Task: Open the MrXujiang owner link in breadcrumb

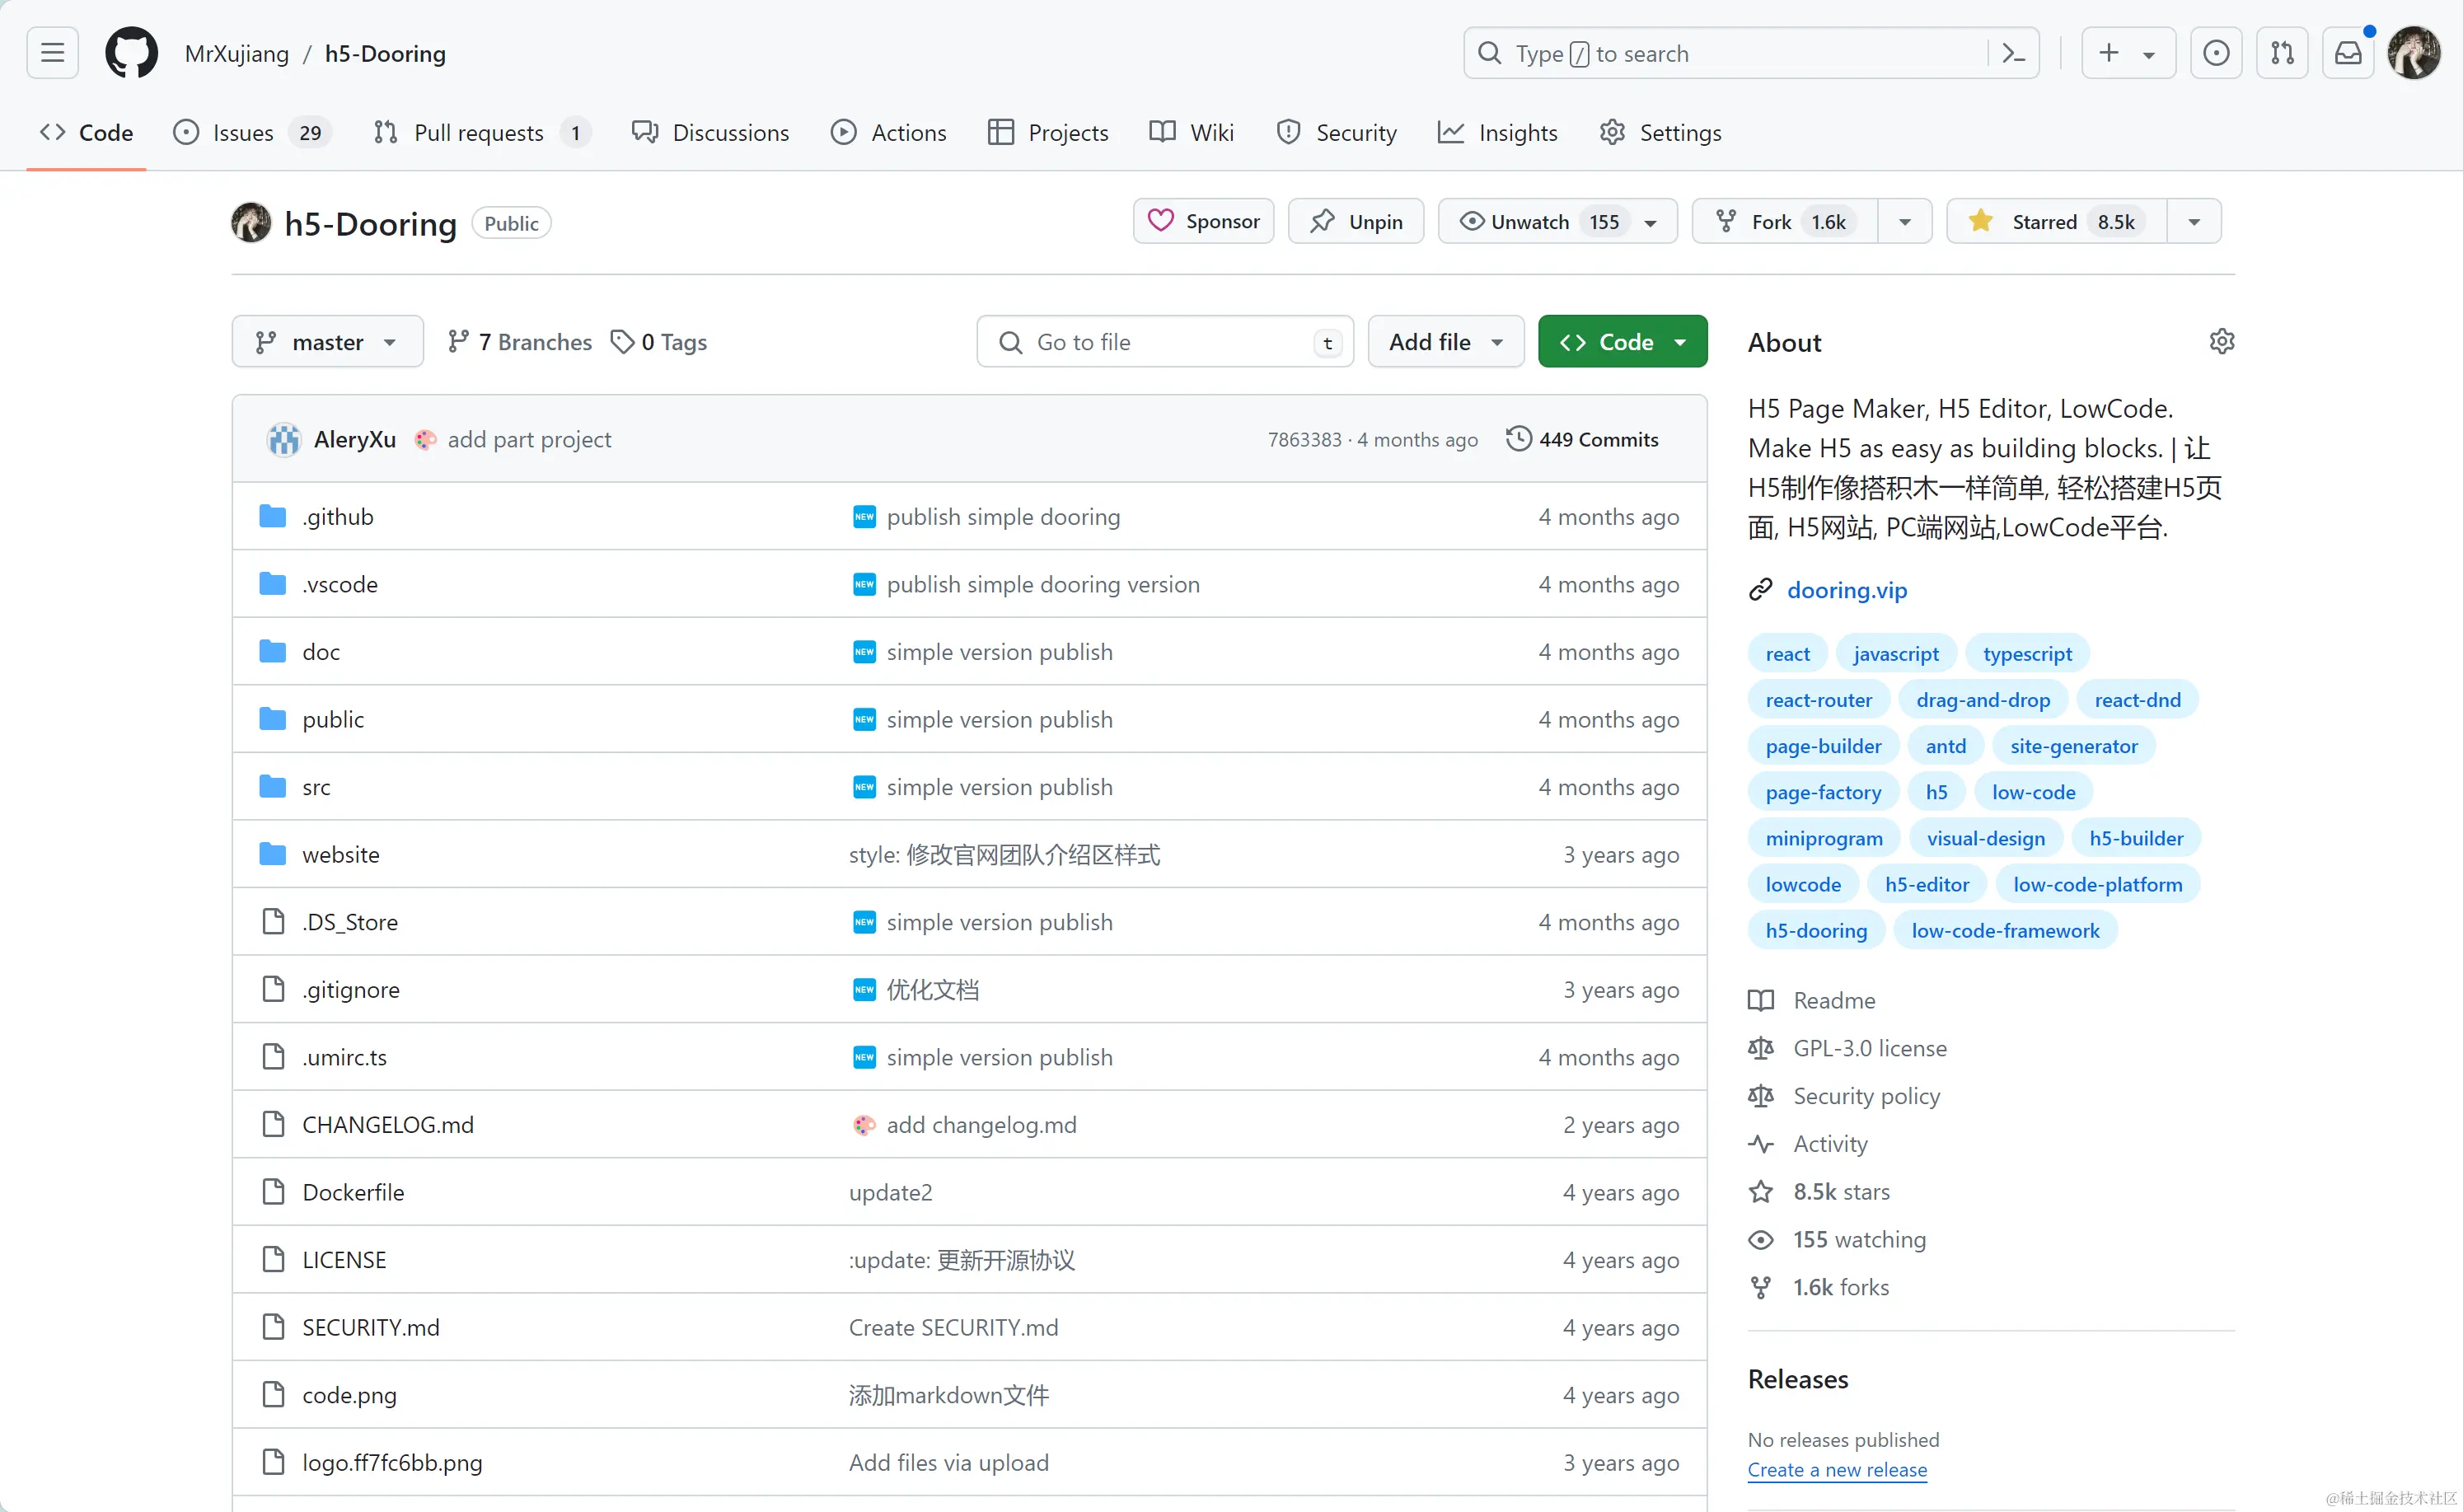Action: coord(237,53)
